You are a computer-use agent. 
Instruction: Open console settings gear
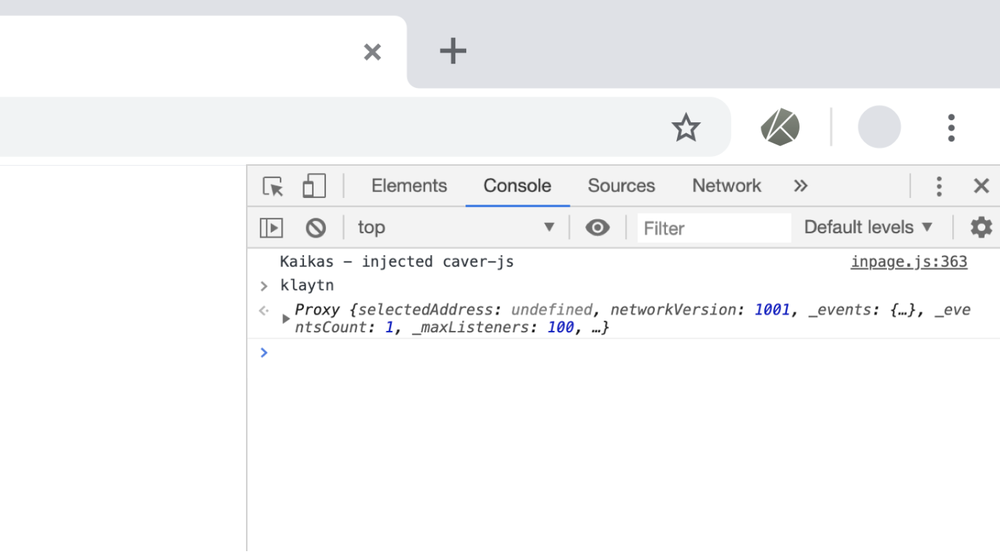[981, 228]
